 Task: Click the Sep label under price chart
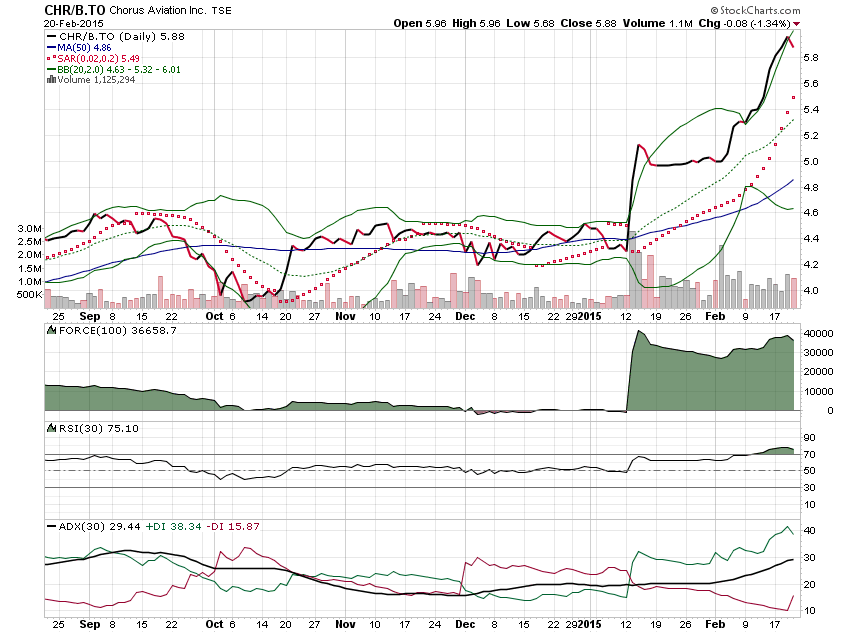(90, 316)
